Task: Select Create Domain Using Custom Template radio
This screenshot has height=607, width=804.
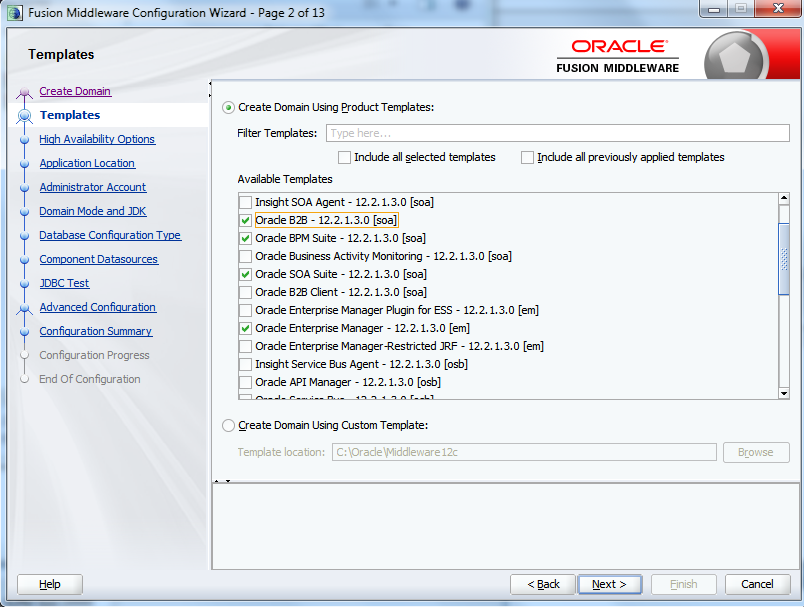Action: coord(228,426)
